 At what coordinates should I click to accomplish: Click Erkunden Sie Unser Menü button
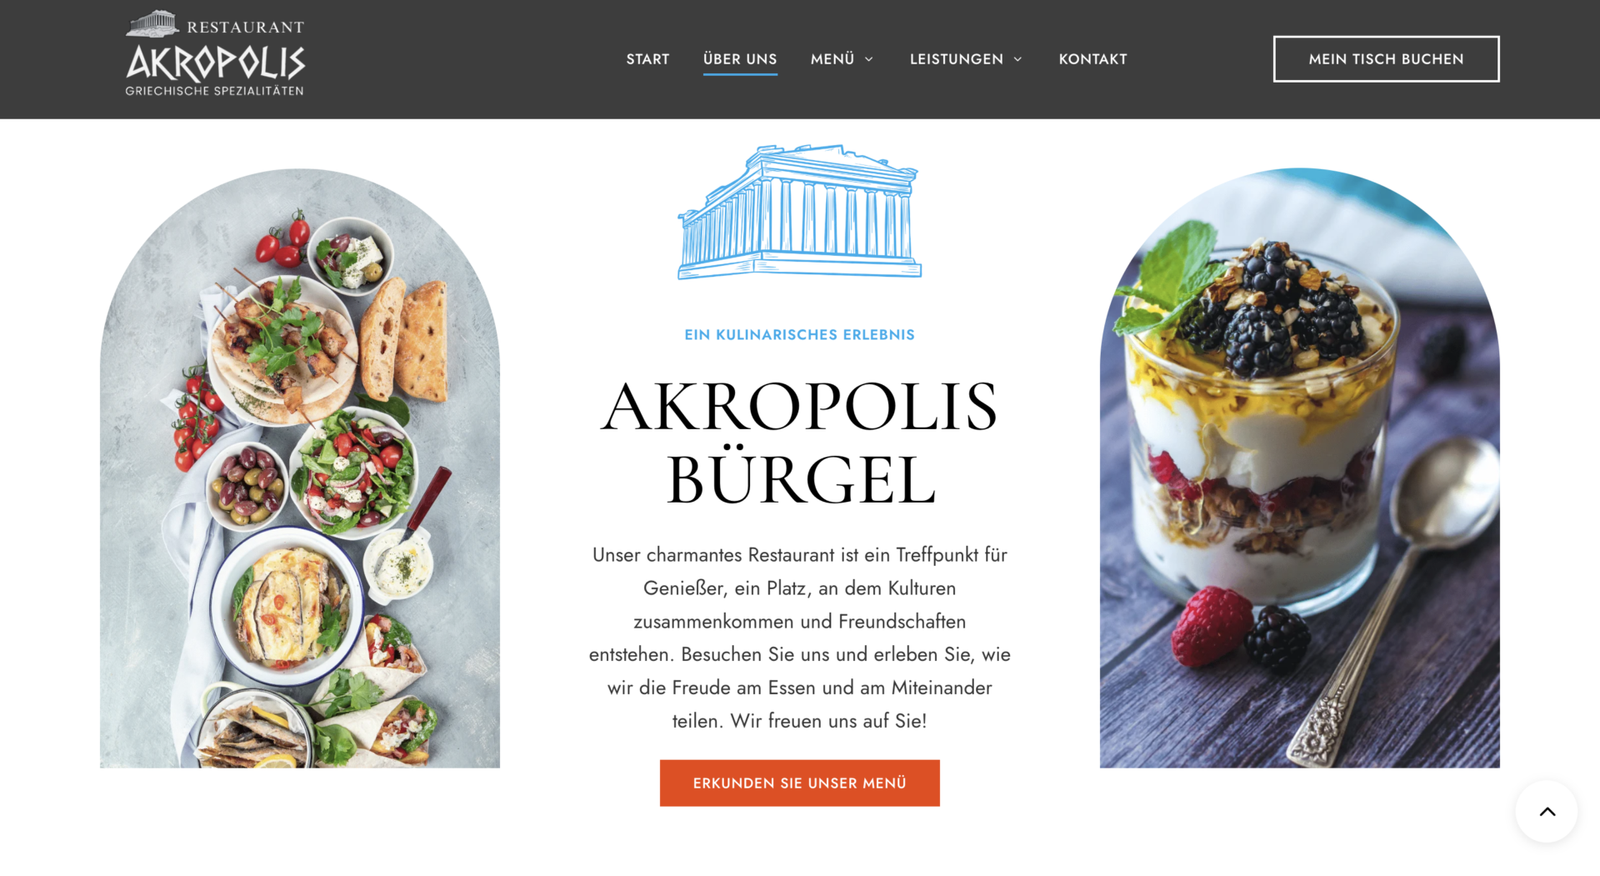tap(800, 783)
